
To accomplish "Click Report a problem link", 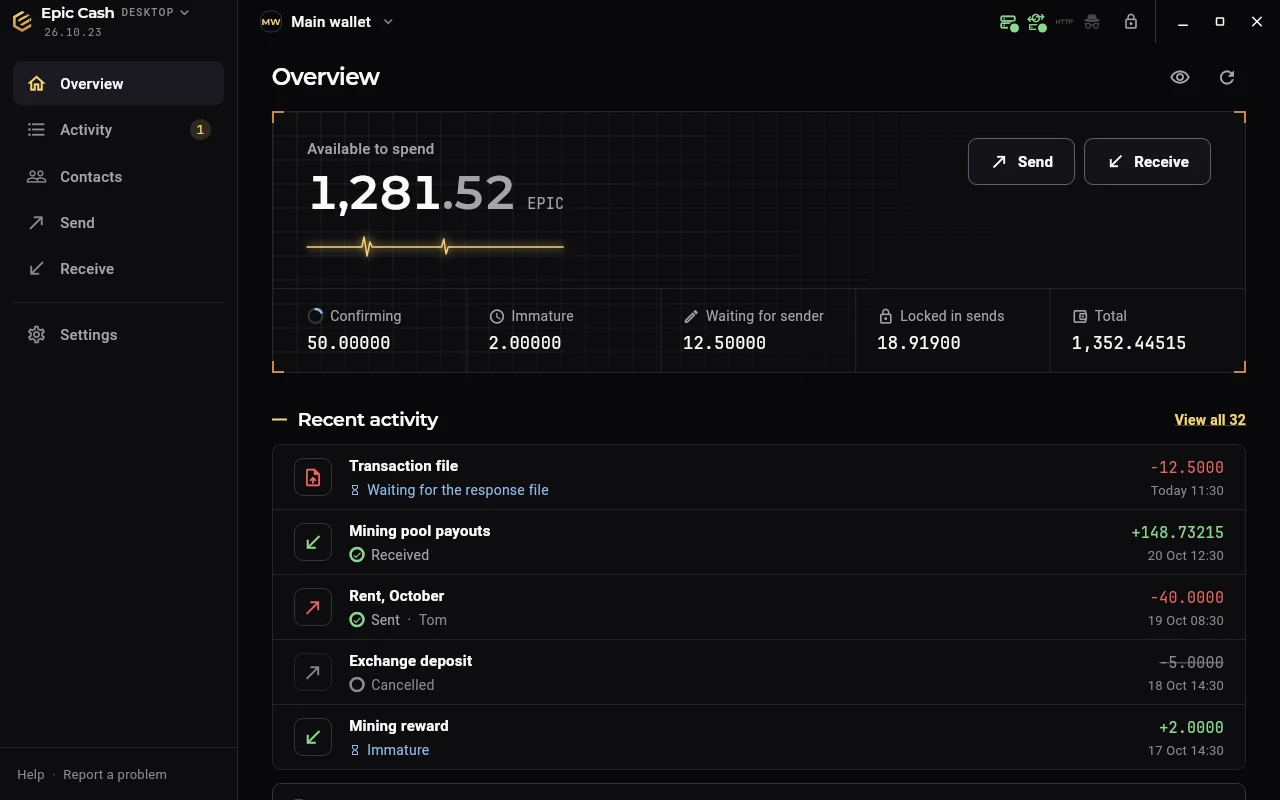I will pos(115,774).
